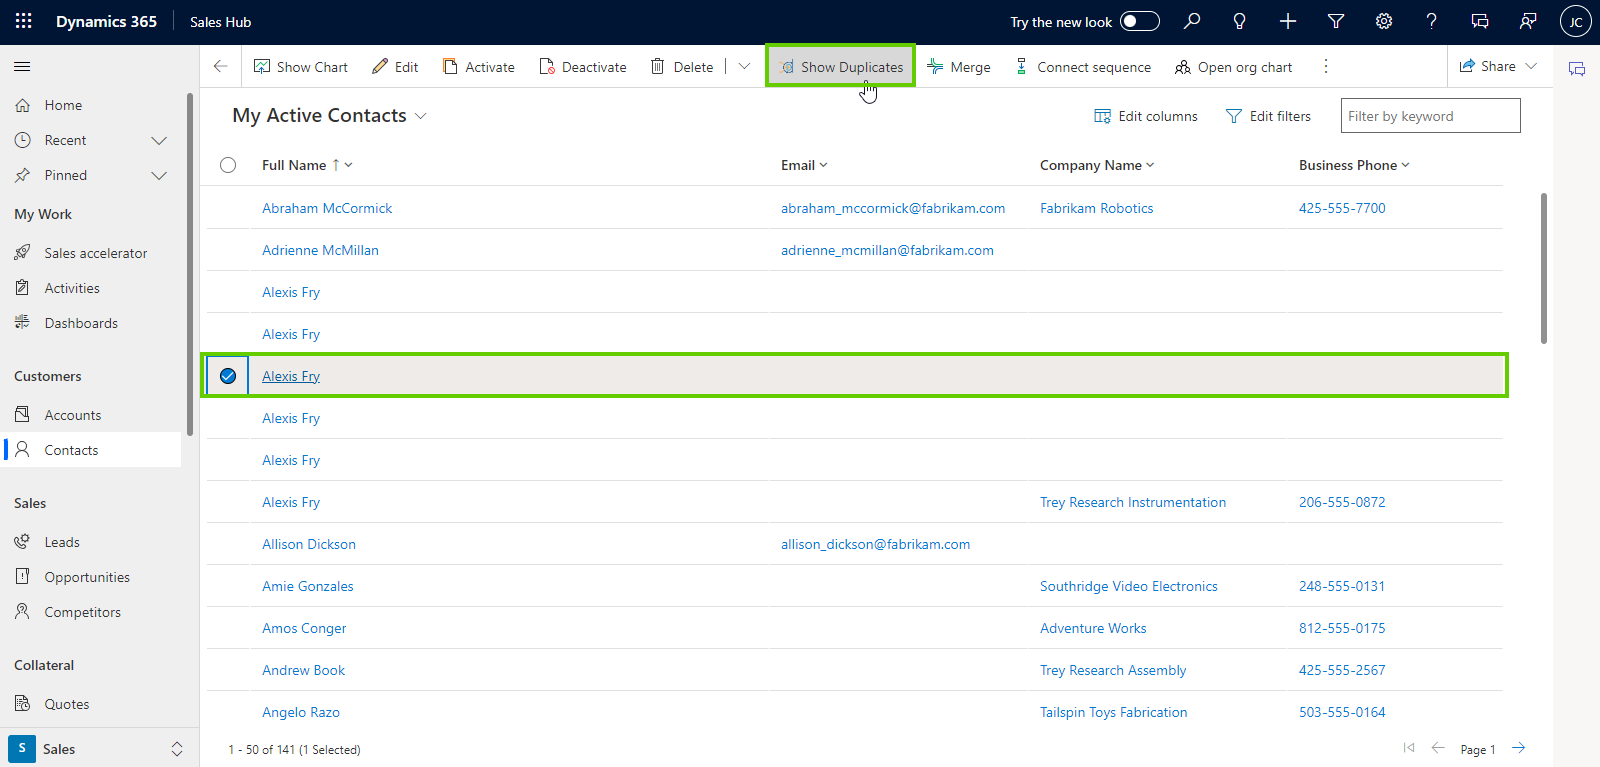This screenshot has height=767, width=1600.
Task: Select all rows with header radio button
Action: click(x=228, y=165)
